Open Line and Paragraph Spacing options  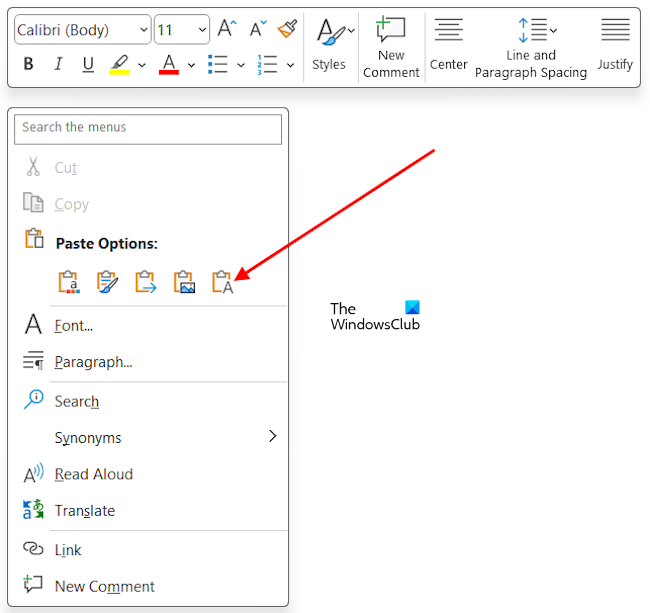pos(531,48)
